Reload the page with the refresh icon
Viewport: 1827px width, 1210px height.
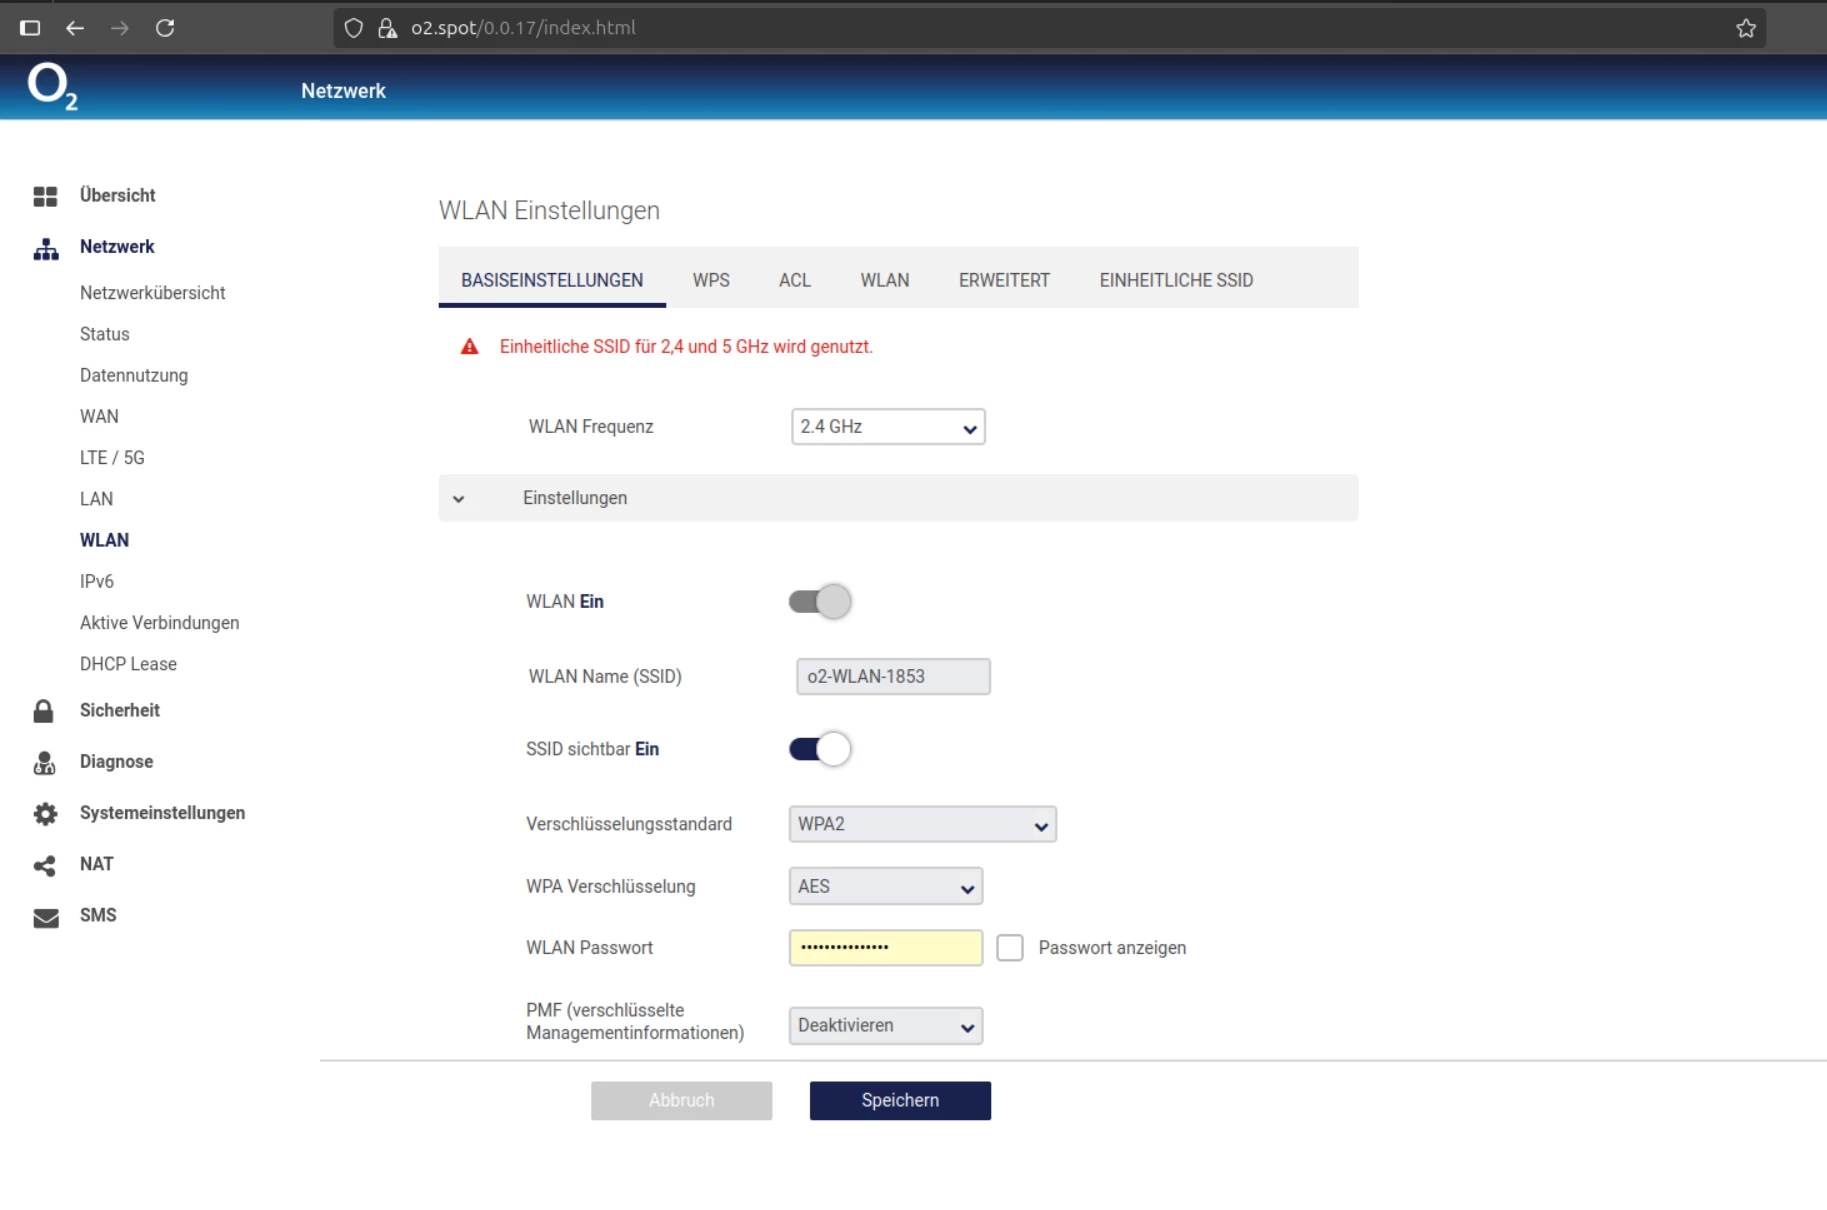[x=165, y=28]
